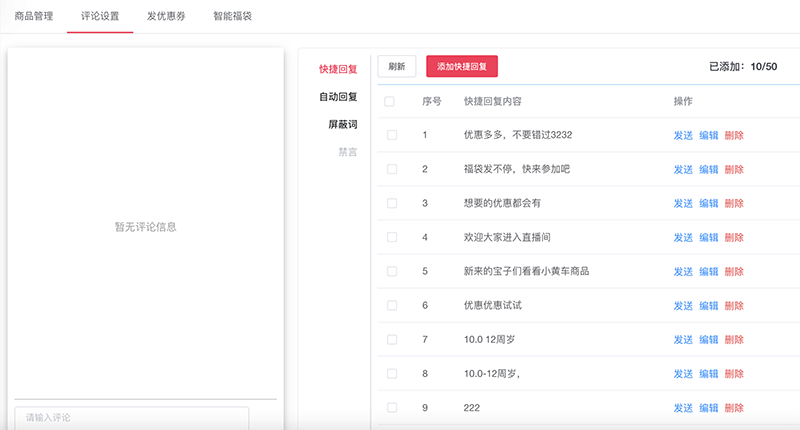Send the reply 福袋发不停，快来参加吧
The height and width of the screenshot is (430, 800).
(x=683, y=169)
